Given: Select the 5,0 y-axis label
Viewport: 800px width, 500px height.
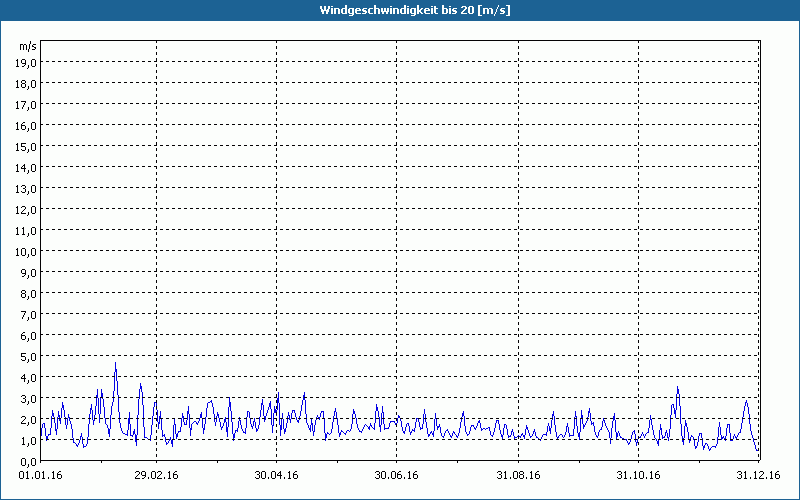Looking at the screenshot, I should click(x=29, y=357).
